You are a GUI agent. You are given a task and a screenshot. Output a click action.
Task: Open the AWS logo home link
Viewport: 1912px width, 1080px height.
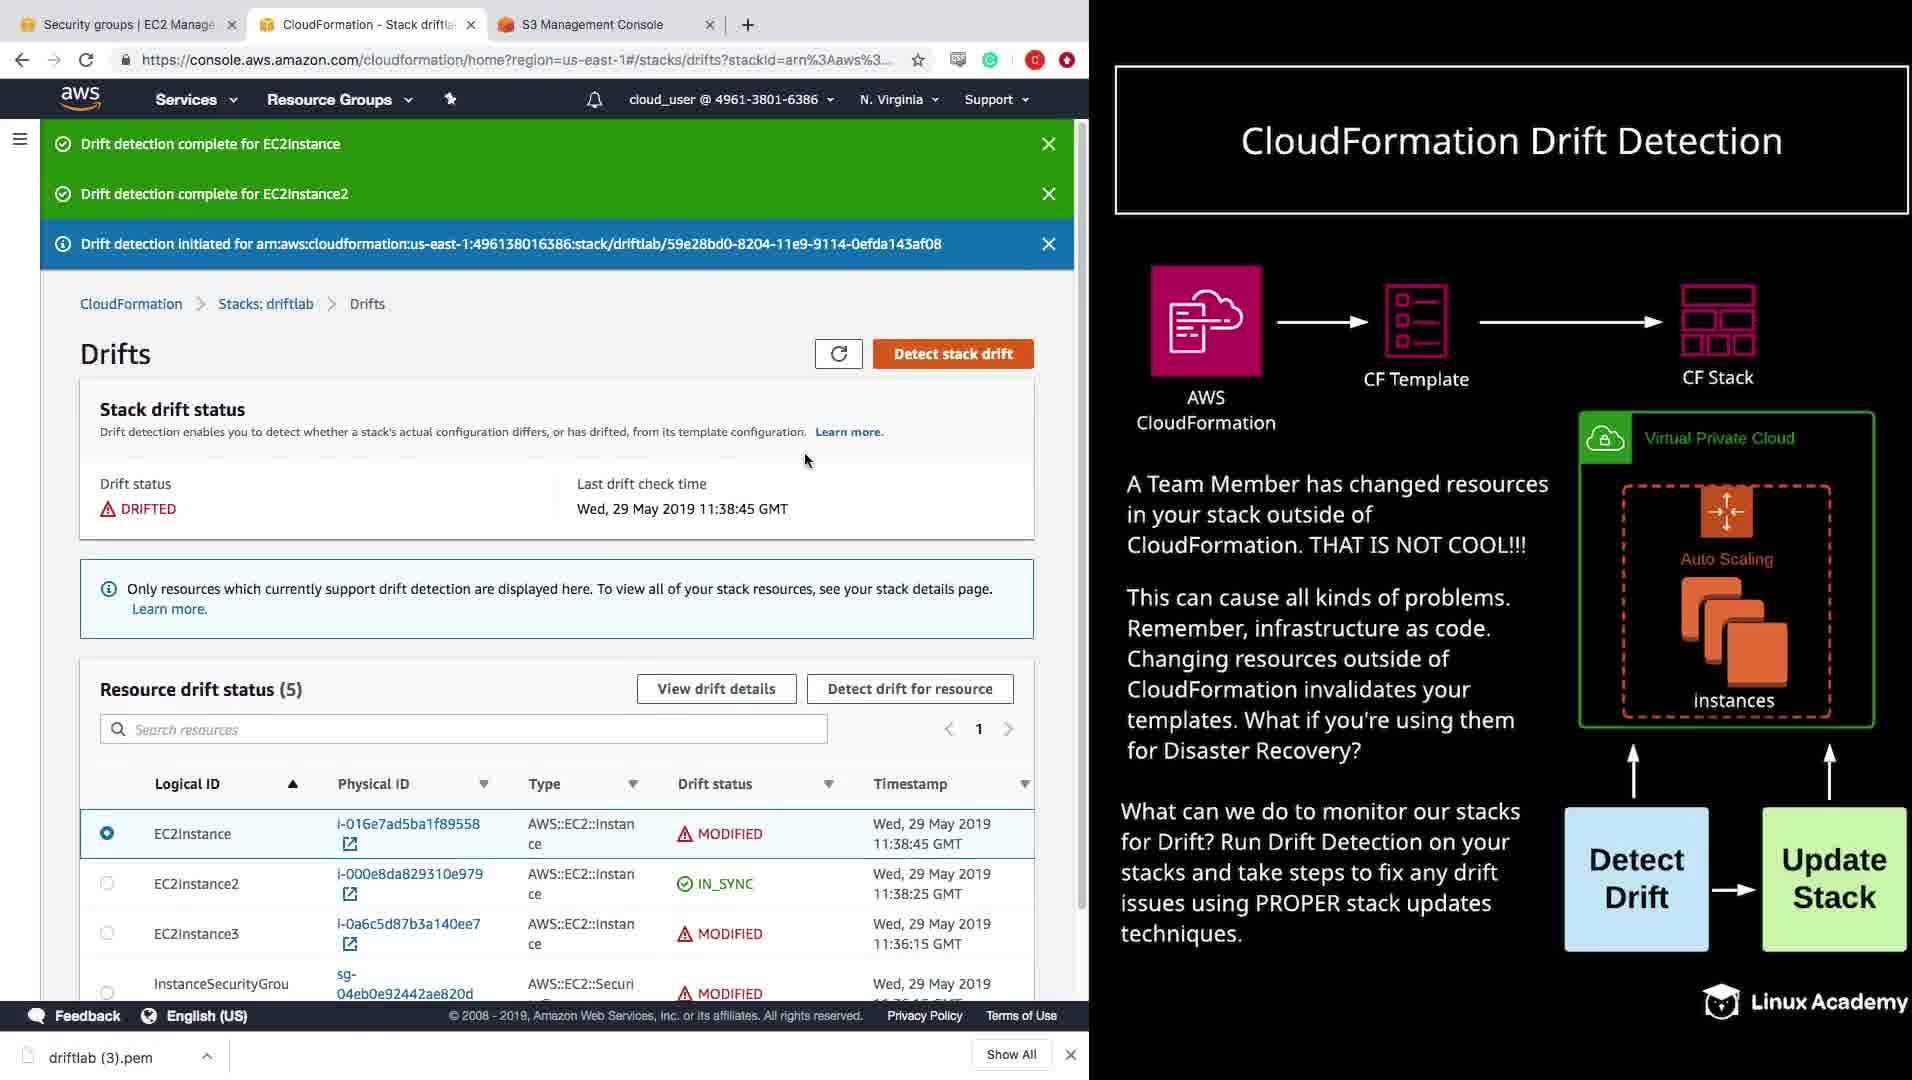(80, 98)
